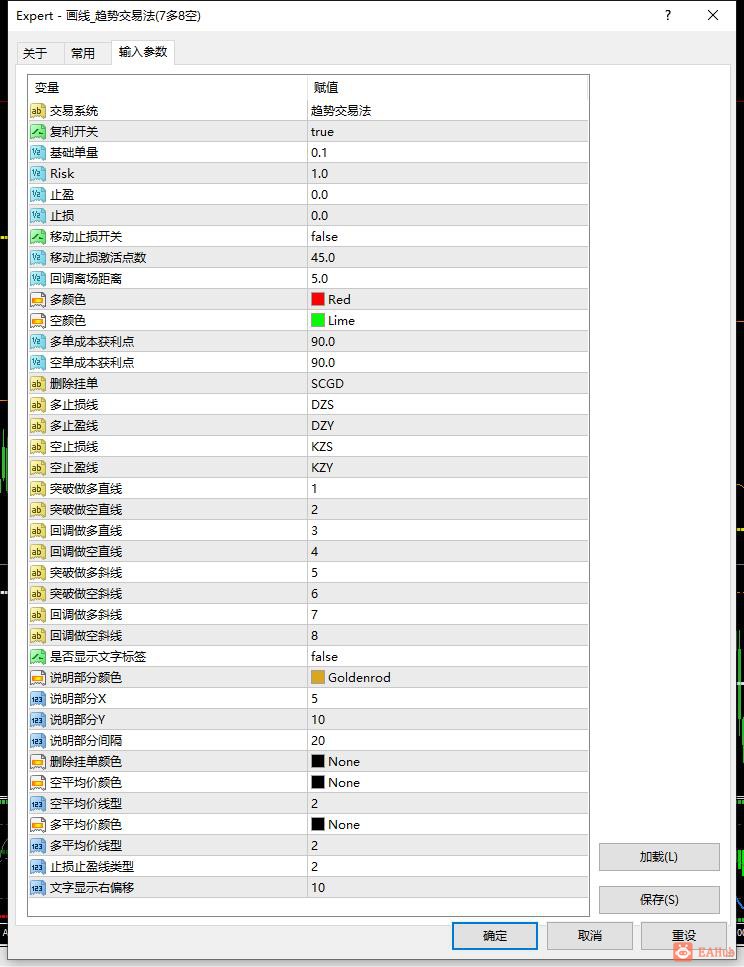Click the integer icon beside 文字显示右偏移
The height and width of the screenshot is (967, 744).
(38, 887)
